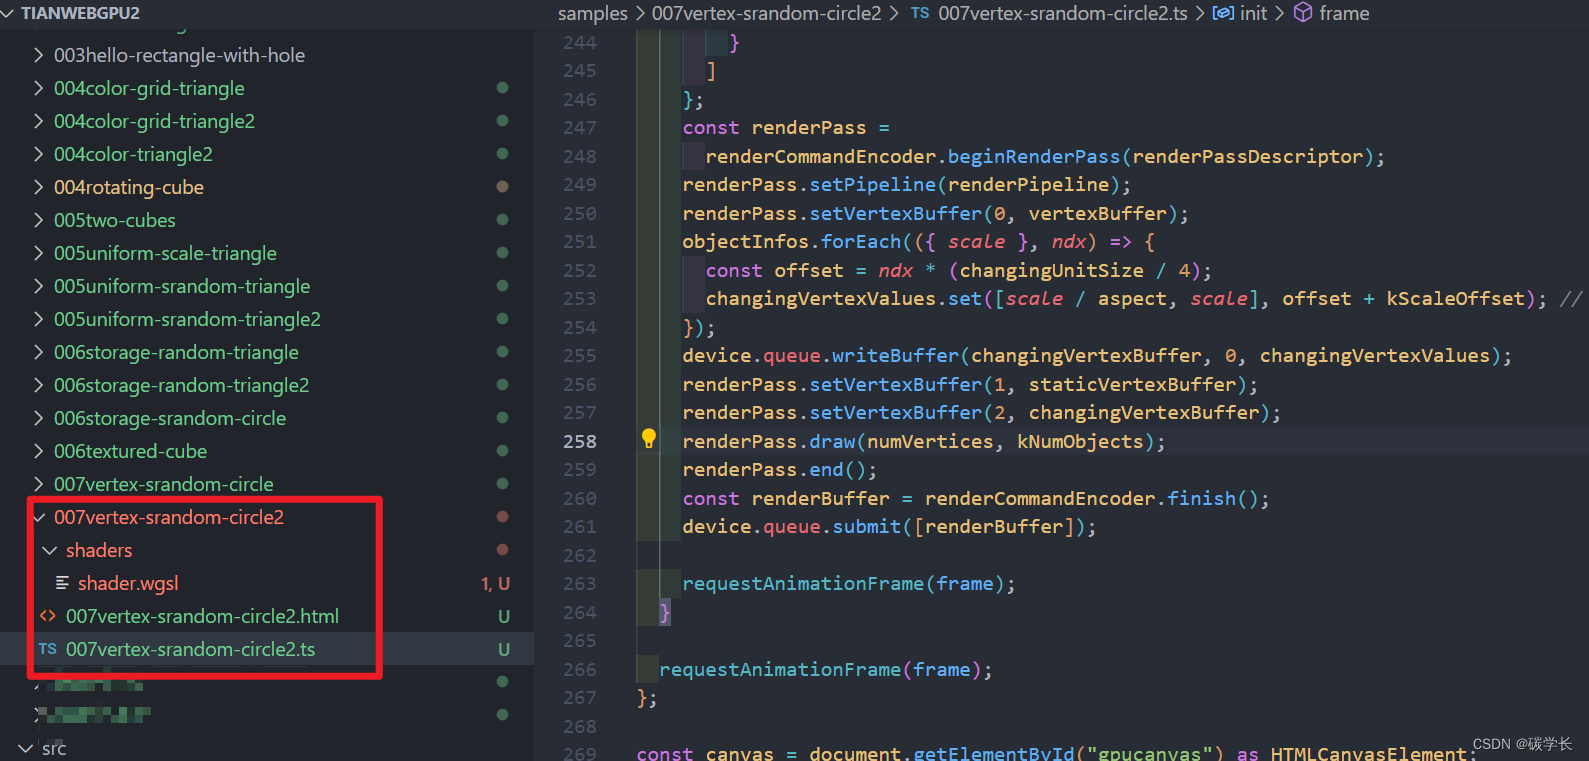Click writeBuffer on line 255
The height and width of the screenshot is (761, 1589).
click(x=896, y=356)
